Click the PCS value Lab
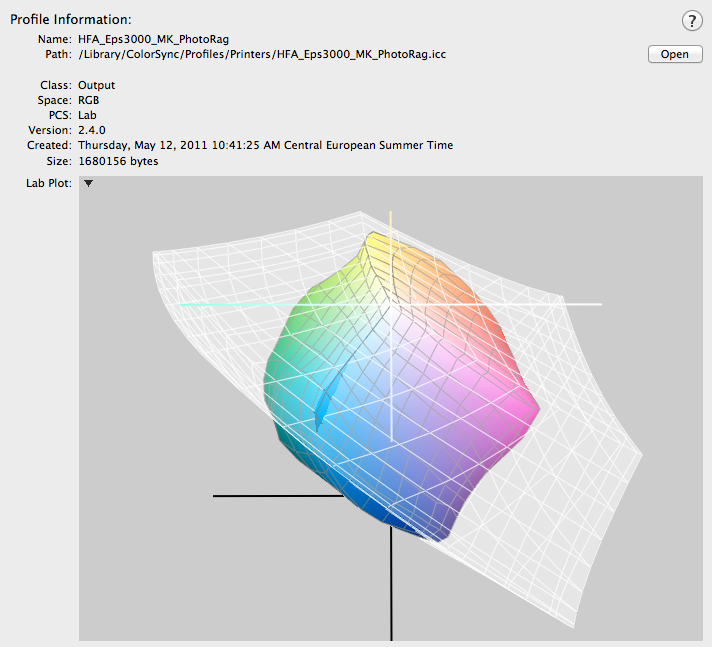Screen dimensions: 712x647 click(87, 115)
